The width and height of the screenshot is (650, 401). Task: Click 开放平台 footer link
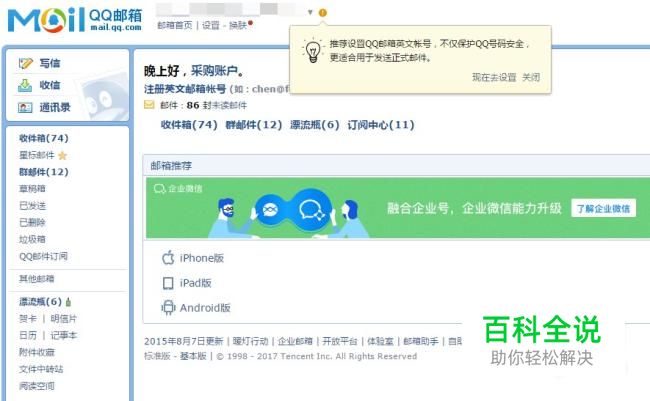340,341
